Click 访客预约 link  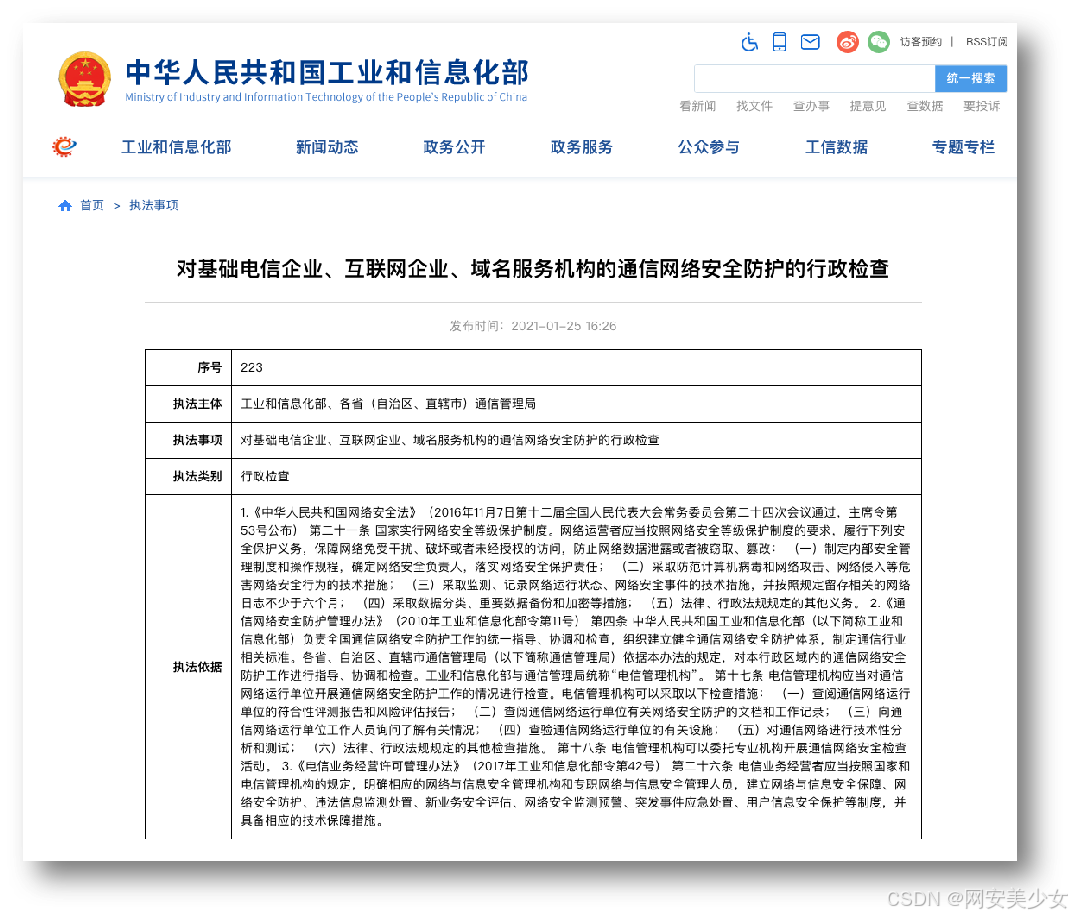click(x=920, y=42)
